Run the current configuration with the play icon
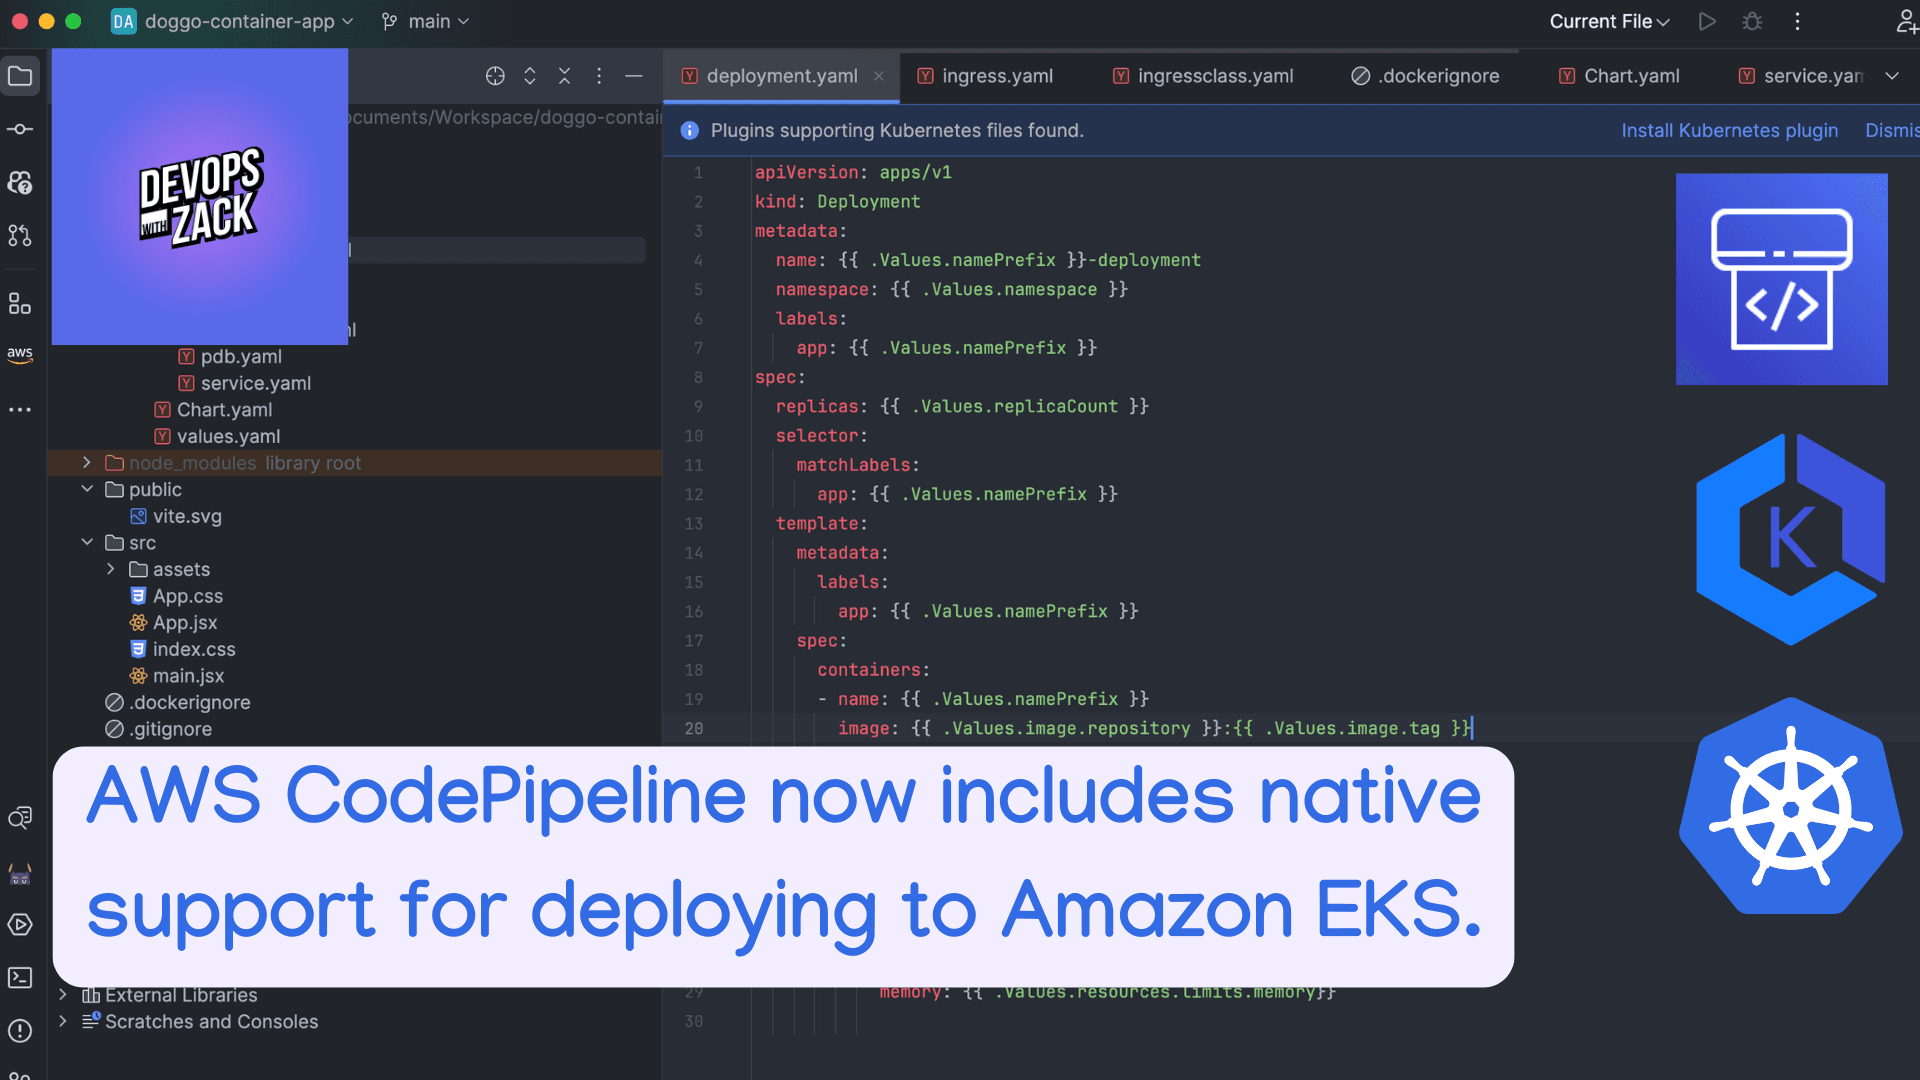The image size is (1920, 1080). 1707,21
